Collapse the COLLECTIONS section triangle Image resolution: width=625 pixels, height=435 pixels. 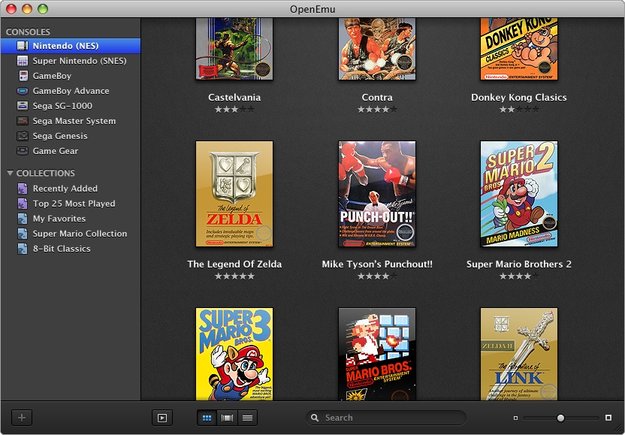tap(10, 173)
